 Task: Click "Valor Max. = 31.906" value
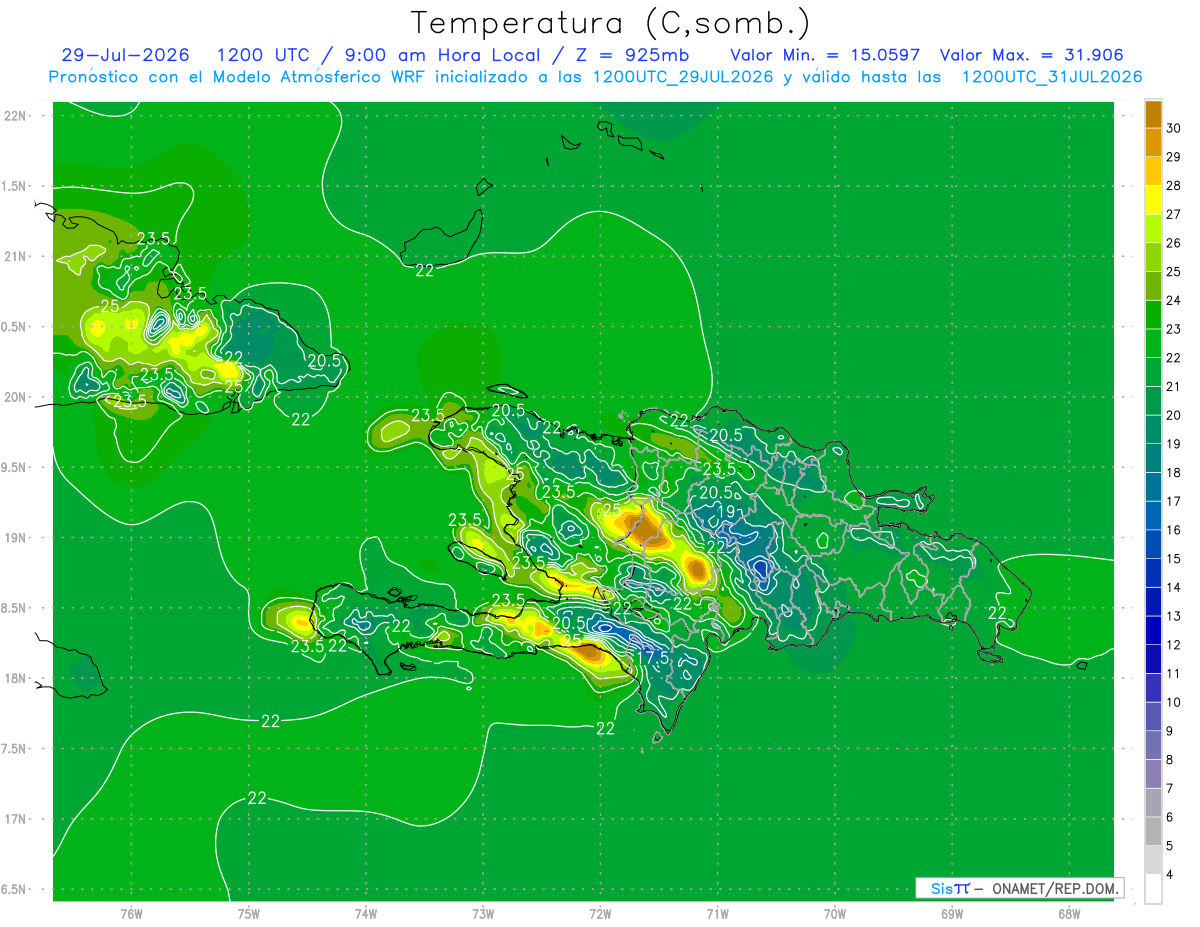pyautogui.click(x=1032, y=55)
